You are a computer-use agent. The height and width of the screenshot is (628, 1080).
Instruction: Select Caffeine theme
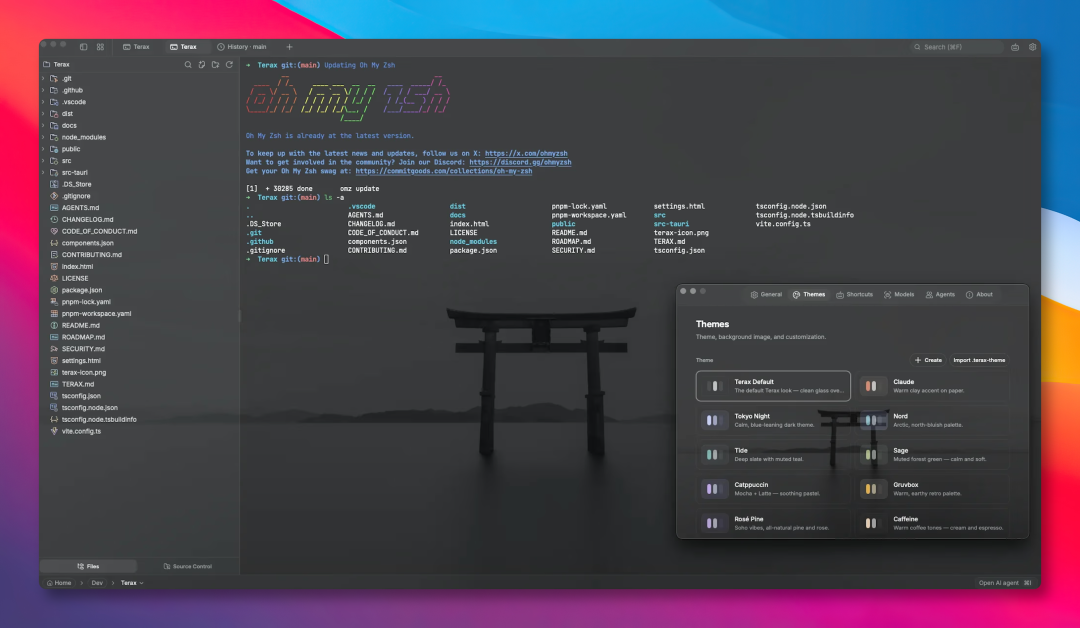933,523
